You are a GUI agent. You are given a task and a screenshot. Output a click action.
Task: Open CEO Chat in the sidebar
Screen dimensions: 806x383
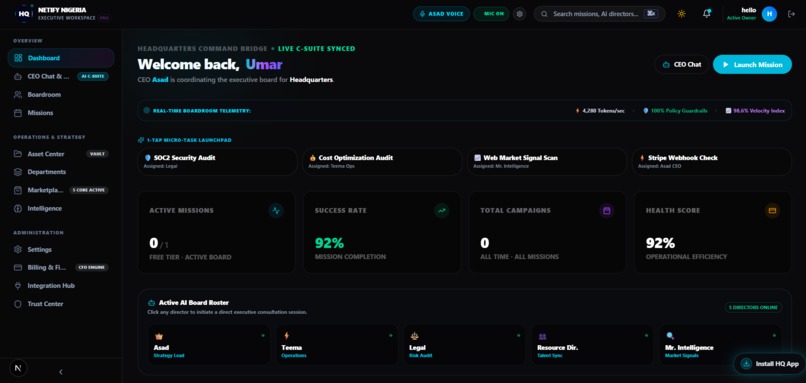61,77
